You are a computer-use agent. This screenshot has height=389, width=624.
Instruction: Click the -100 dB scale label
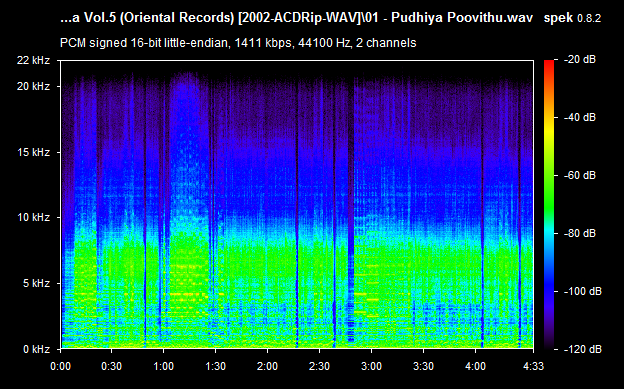(582, 291)
